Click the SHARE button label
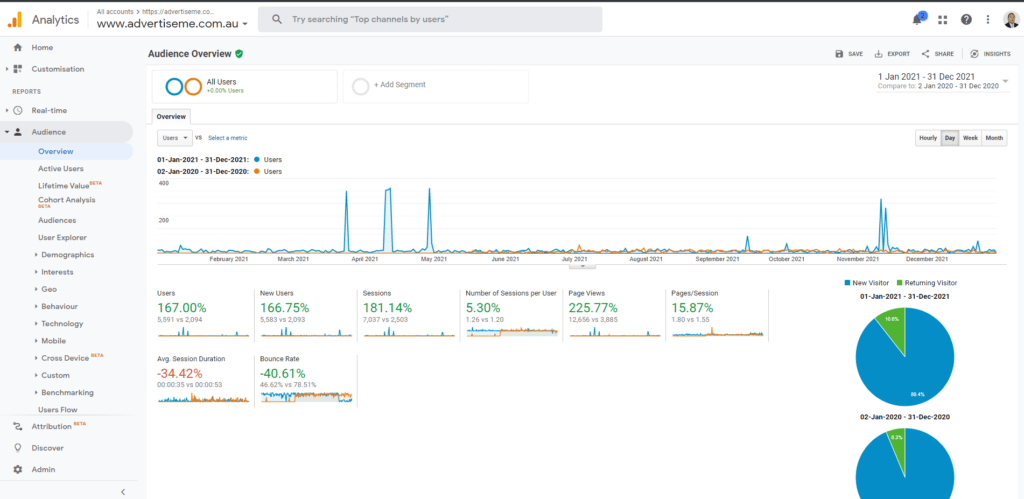This screenshot has height=499, width=1024. 944,54
